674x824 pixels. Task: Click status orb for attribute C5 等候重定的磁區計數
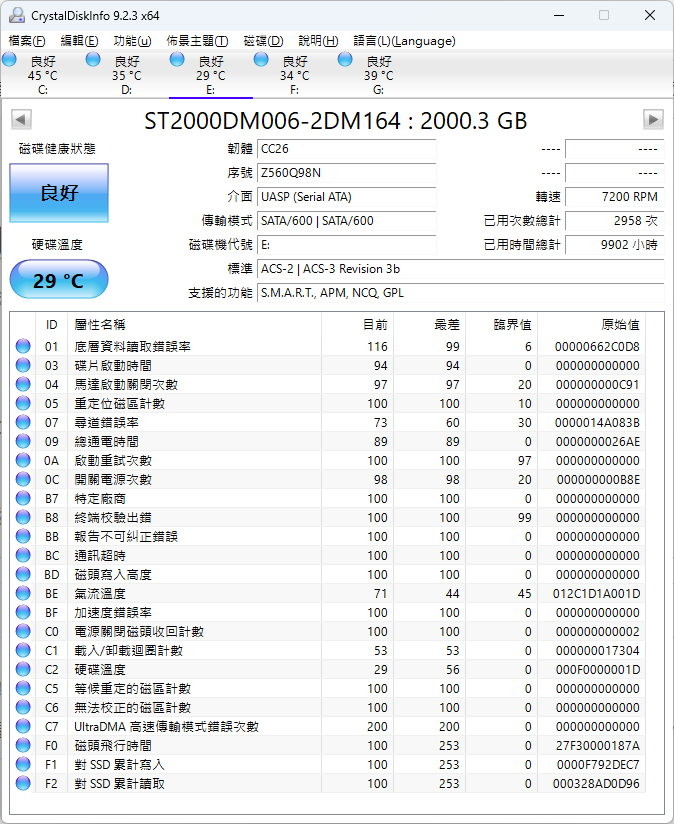click(x=23, y=688)
